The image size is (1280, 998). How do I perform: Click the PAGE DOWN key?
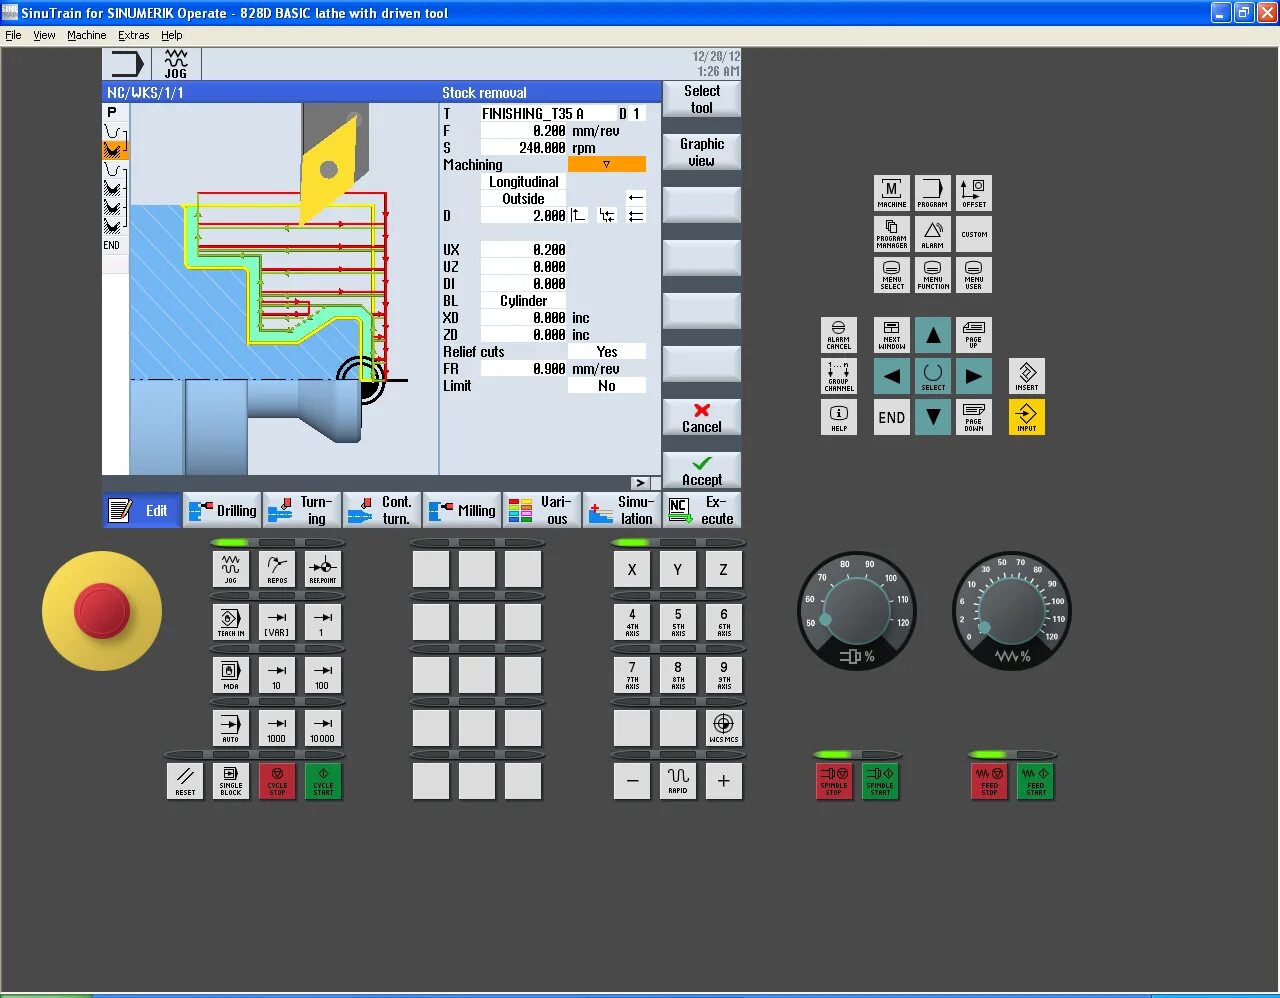[x=974, y=417]
